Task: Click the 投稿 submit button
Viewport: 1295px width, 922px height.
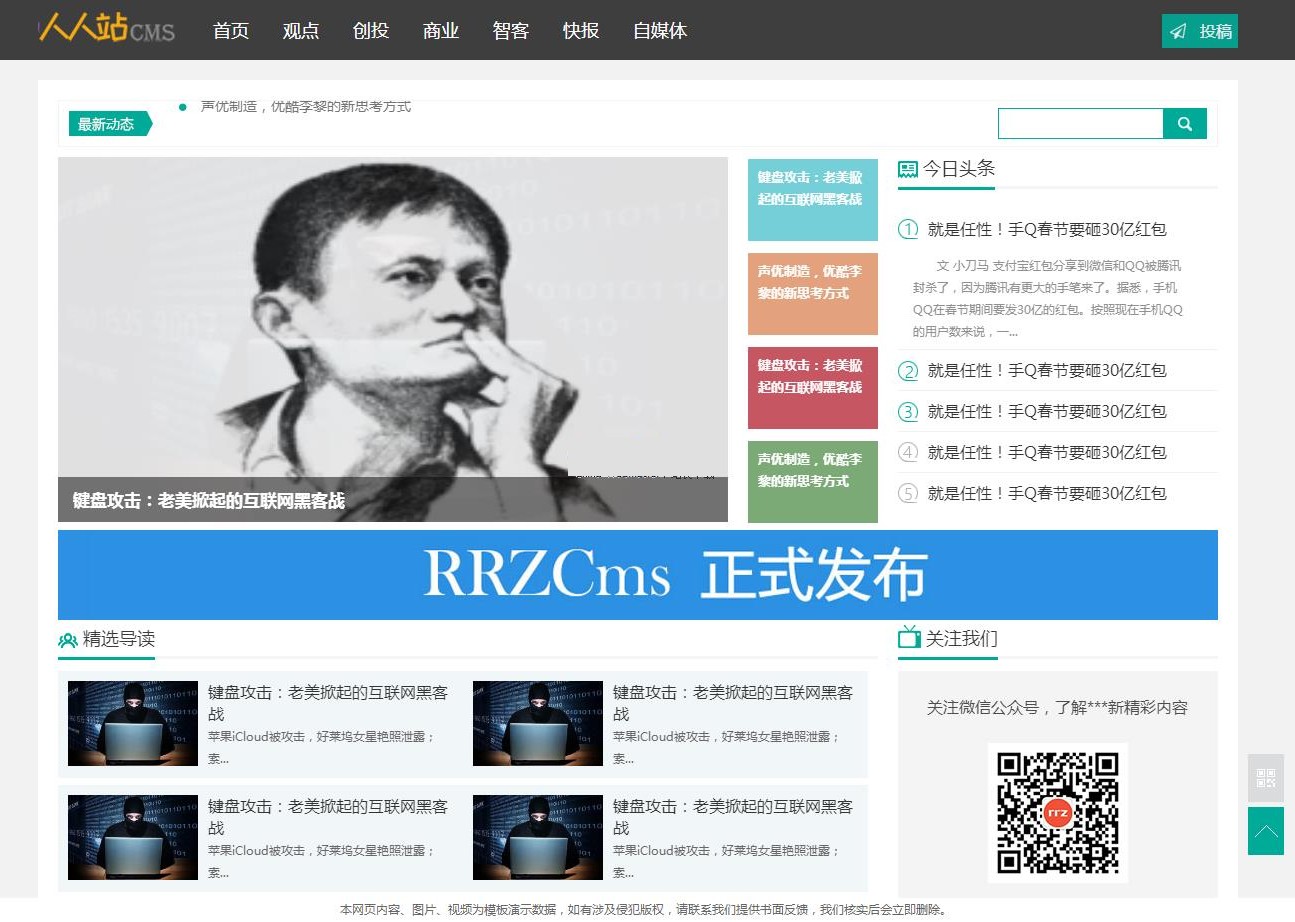Action: 1199,30
